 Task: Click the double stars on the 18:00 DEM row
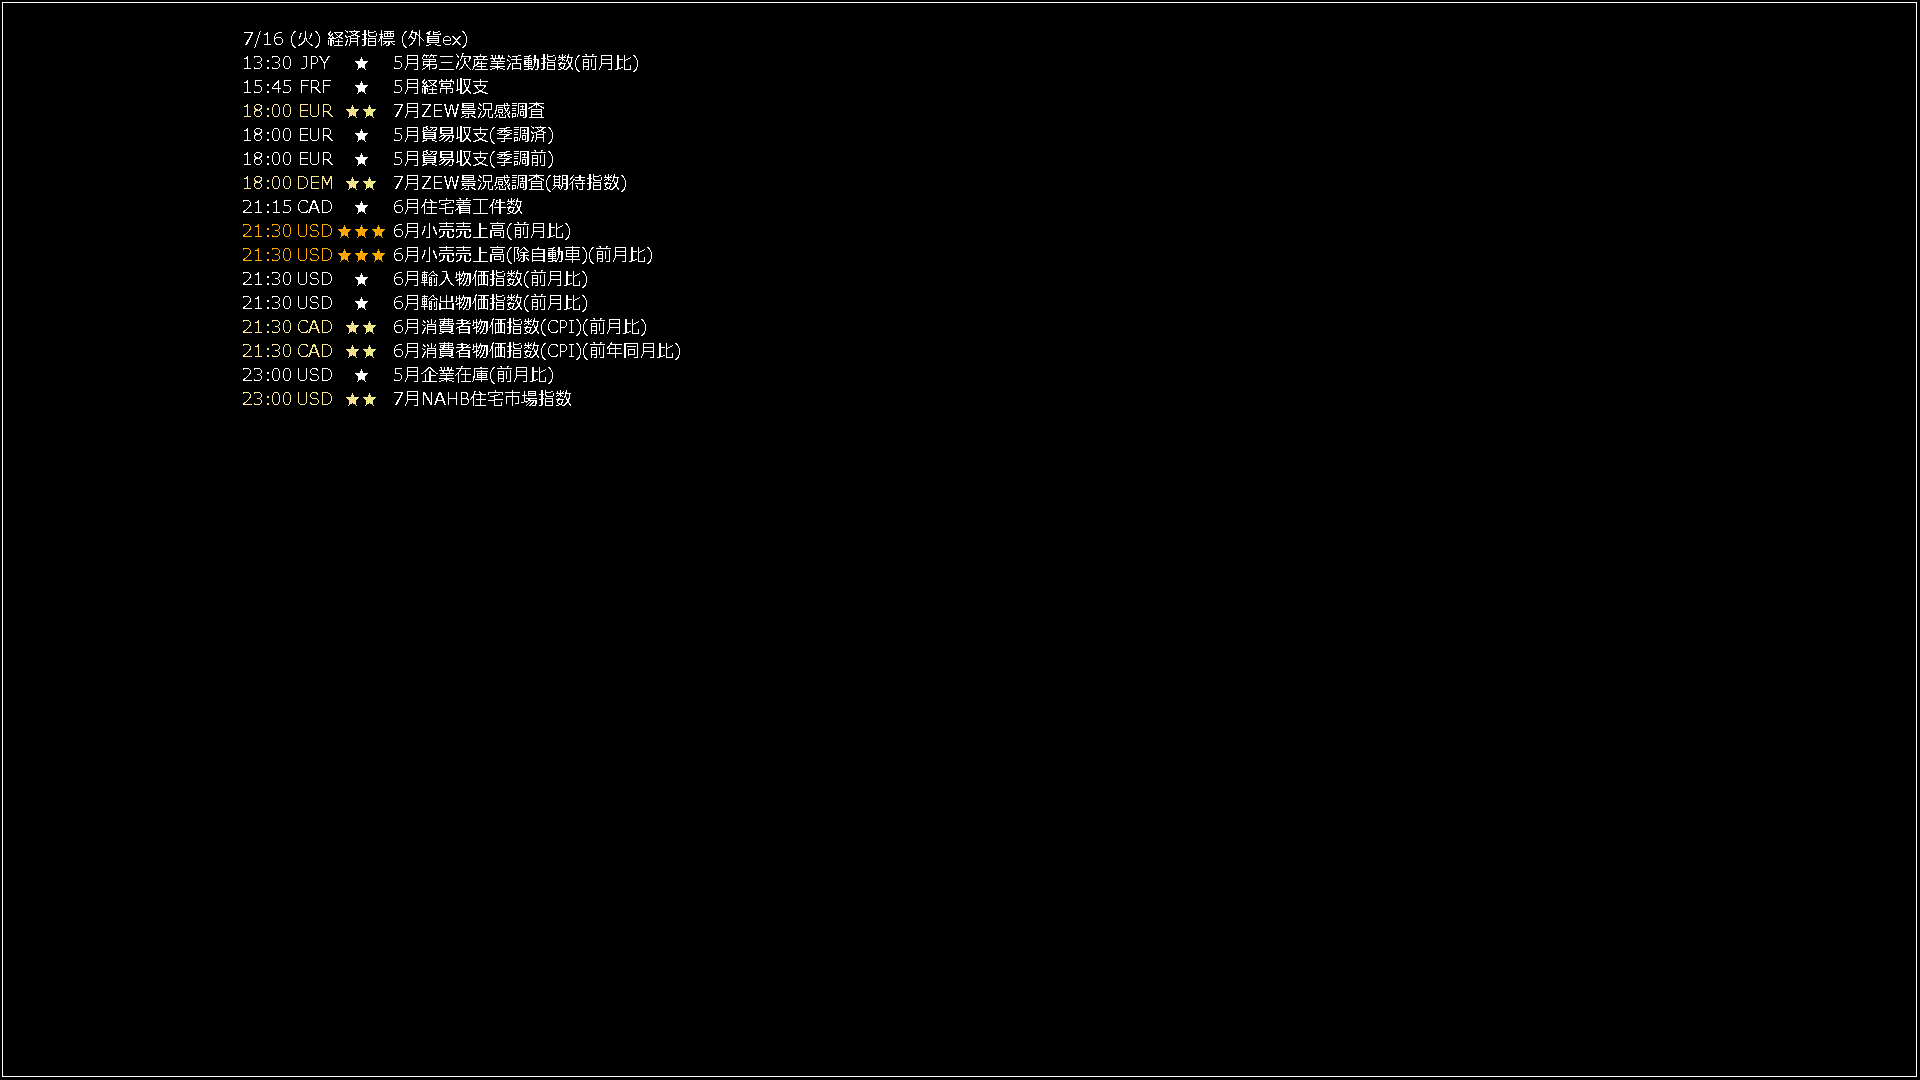point(361,183)
